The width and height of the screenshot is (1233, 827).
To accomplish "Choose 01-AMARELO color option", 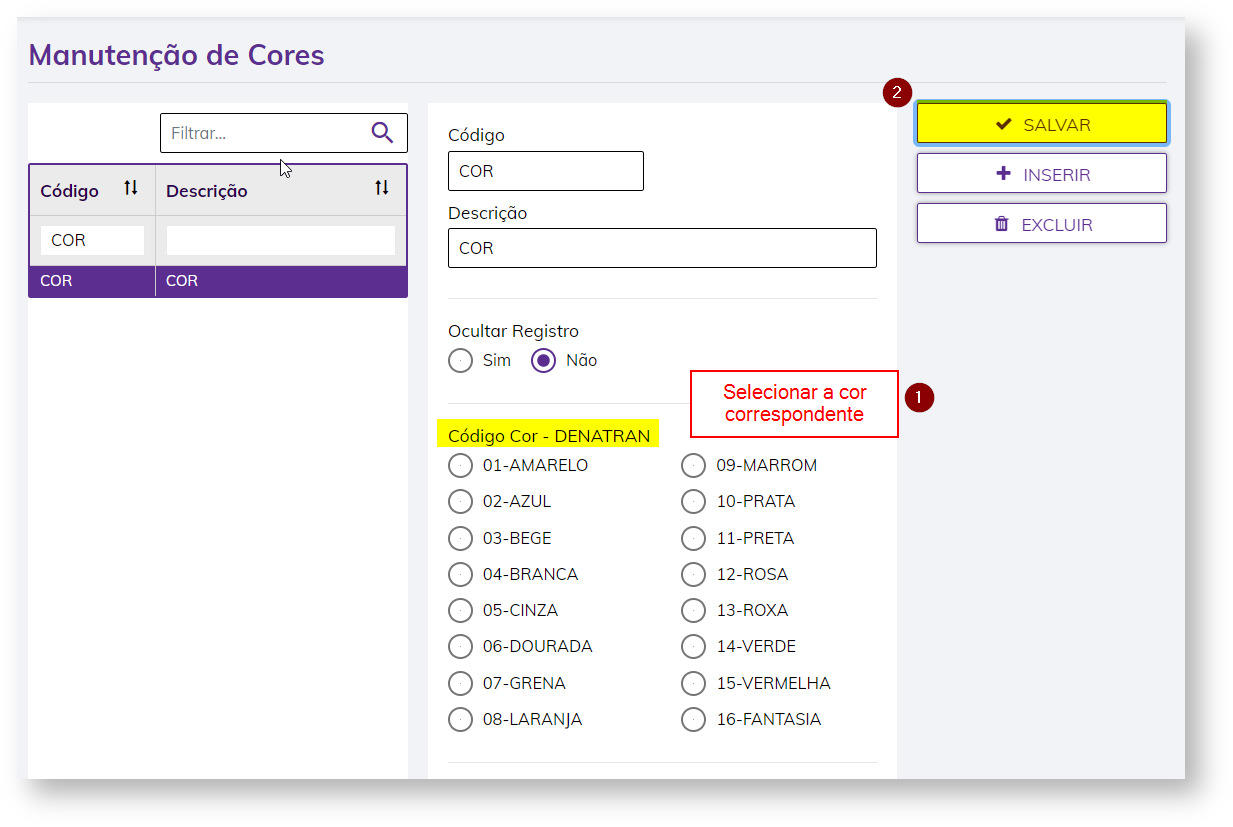I will (x=461, y=466).
